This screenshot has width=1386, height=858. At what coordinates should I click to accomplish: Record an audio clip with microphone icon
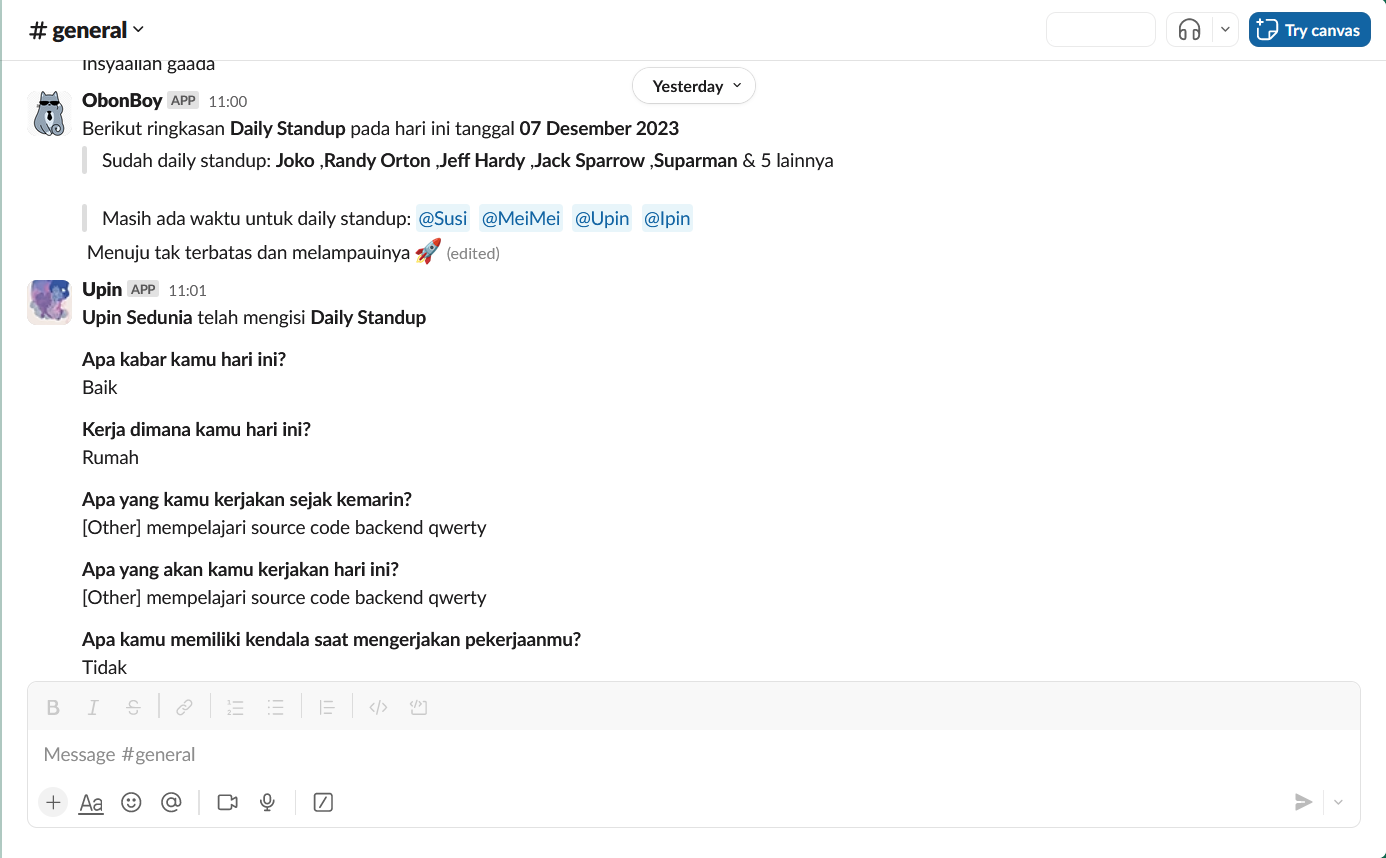click(267, 802)
